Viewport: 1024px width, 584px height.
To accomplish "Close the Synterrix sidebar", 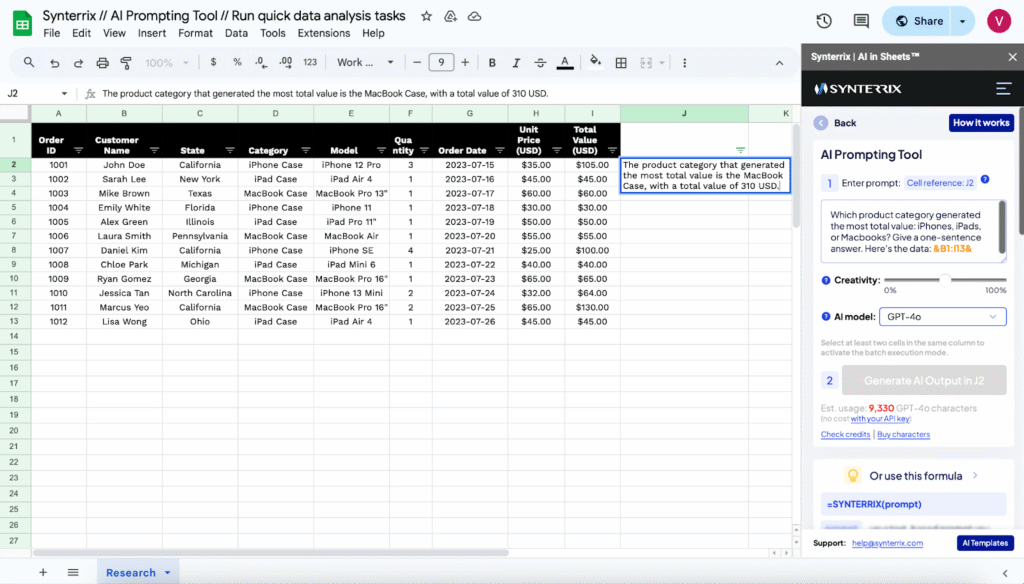I will point(1012,57).
